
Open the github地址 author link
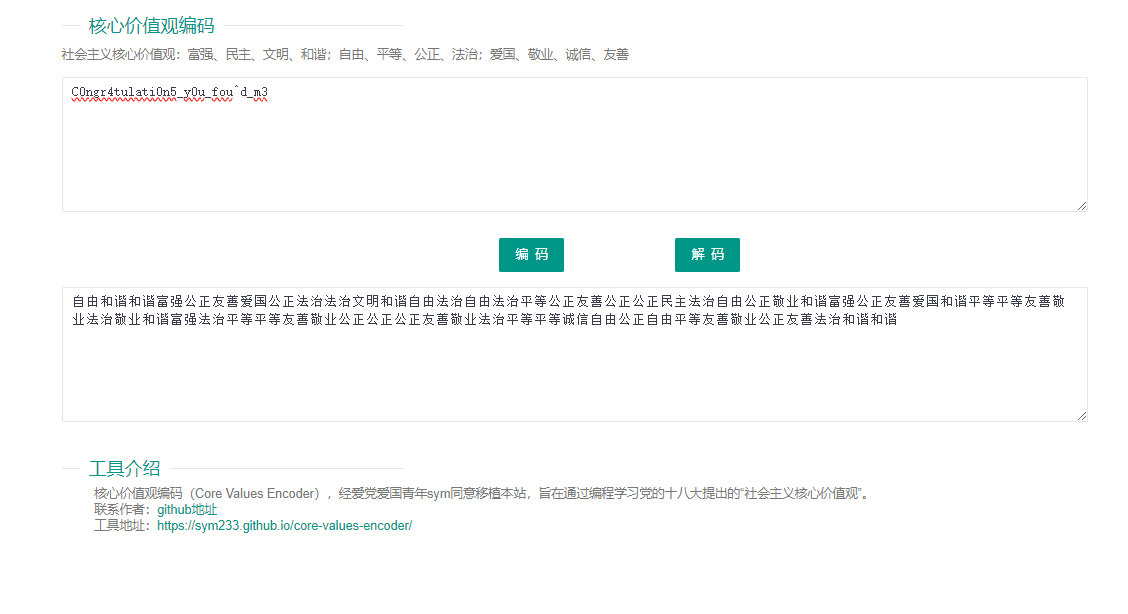point(187,509)
